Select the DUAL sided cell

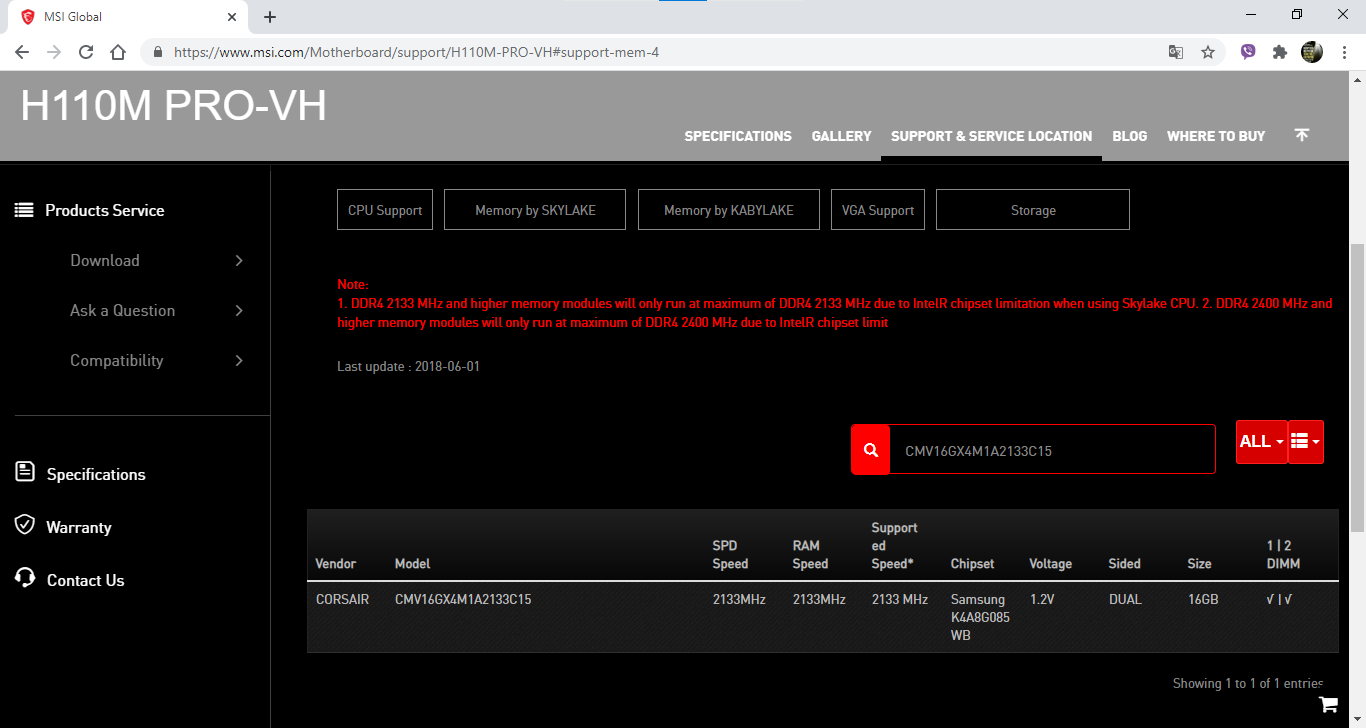click(1125, 600)
